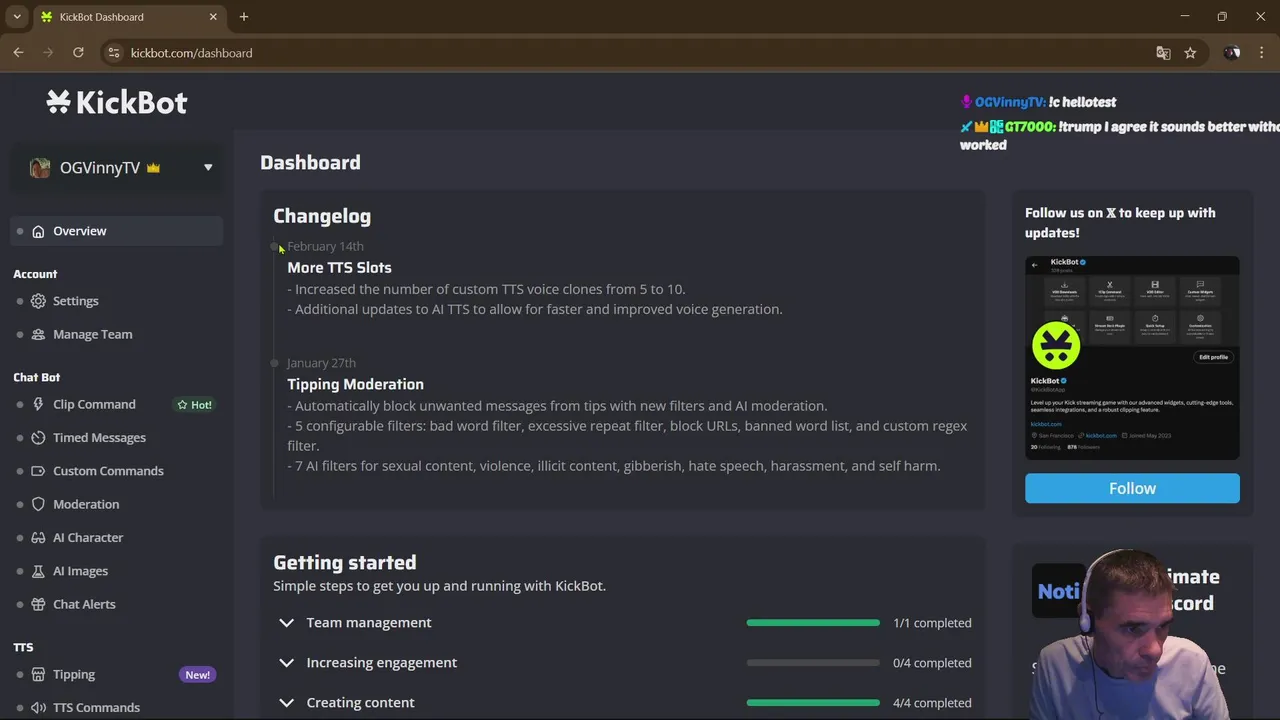Click the Team management progress bar
This screenshot has height=720, width=1280.
click(813, 623)
